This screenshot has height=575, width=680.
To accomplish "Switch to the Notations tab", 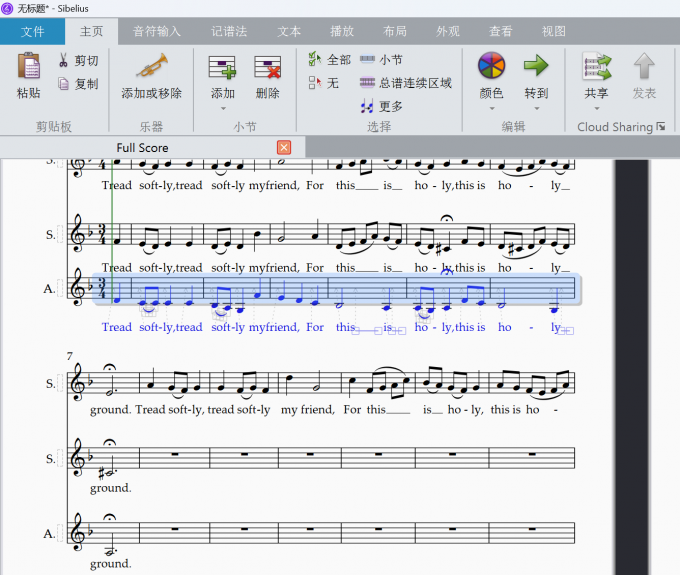I will (229, 31).
